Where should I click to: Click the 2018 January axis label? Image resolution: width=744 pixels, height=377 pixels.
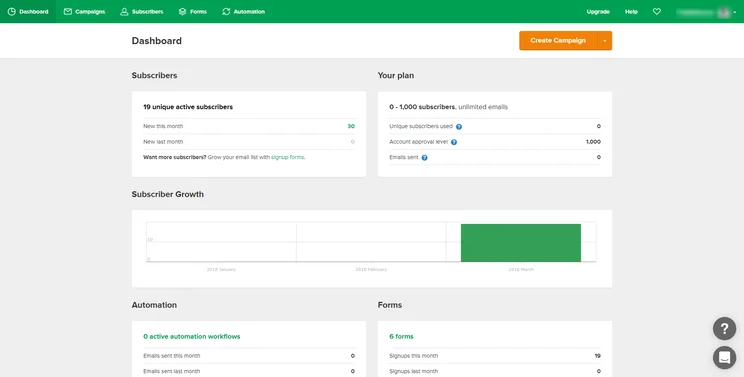[x=221, y=269]
